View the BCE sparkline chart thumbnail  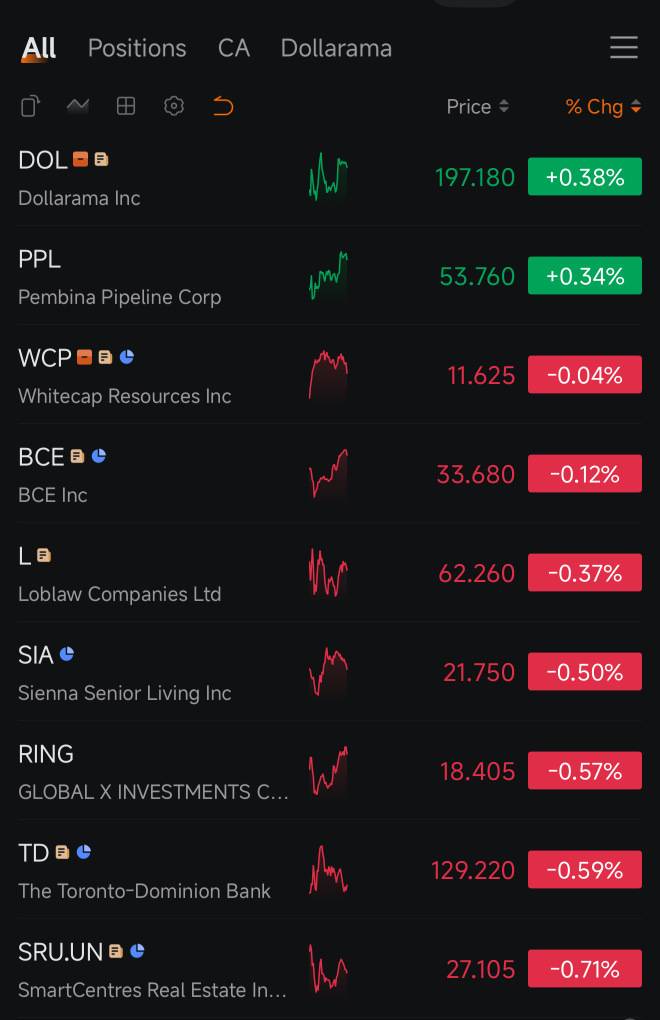click(x=328, y=474)
